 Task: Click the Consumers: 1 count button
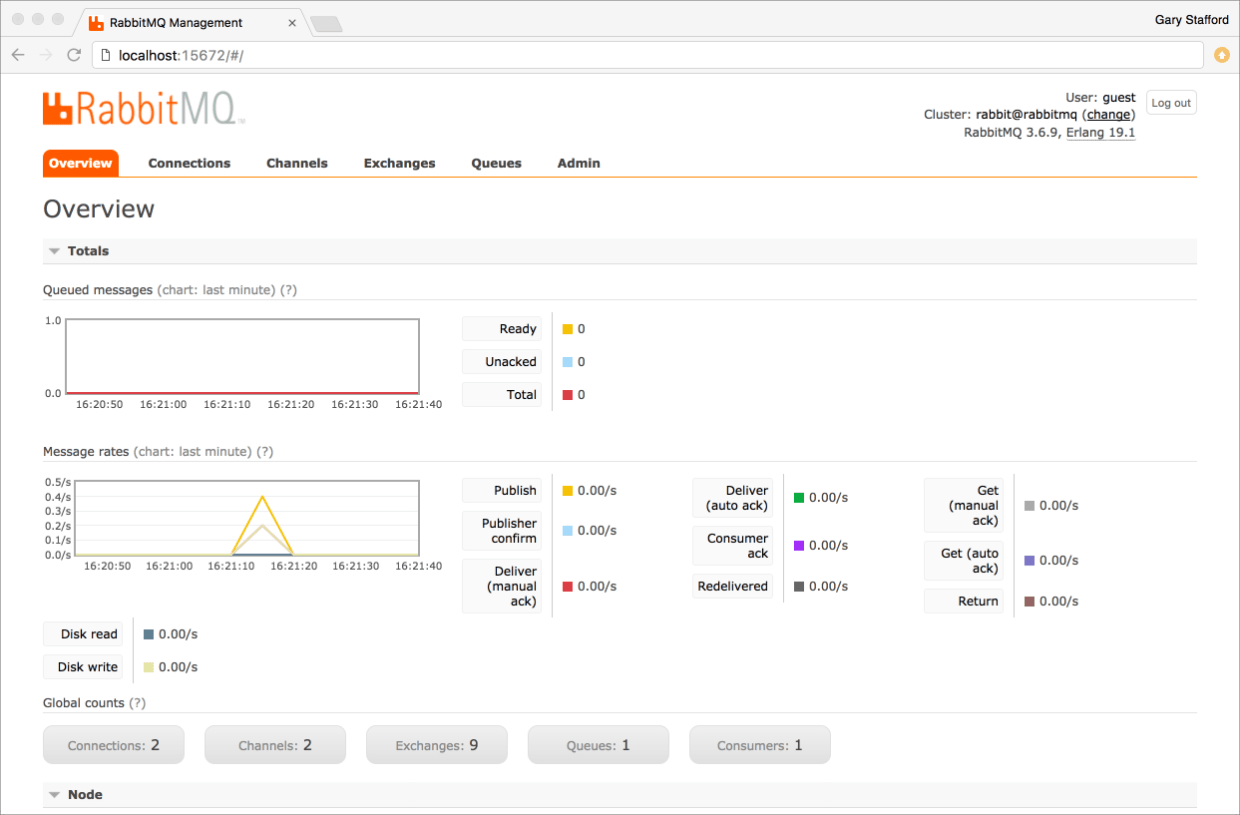point(760,745)
